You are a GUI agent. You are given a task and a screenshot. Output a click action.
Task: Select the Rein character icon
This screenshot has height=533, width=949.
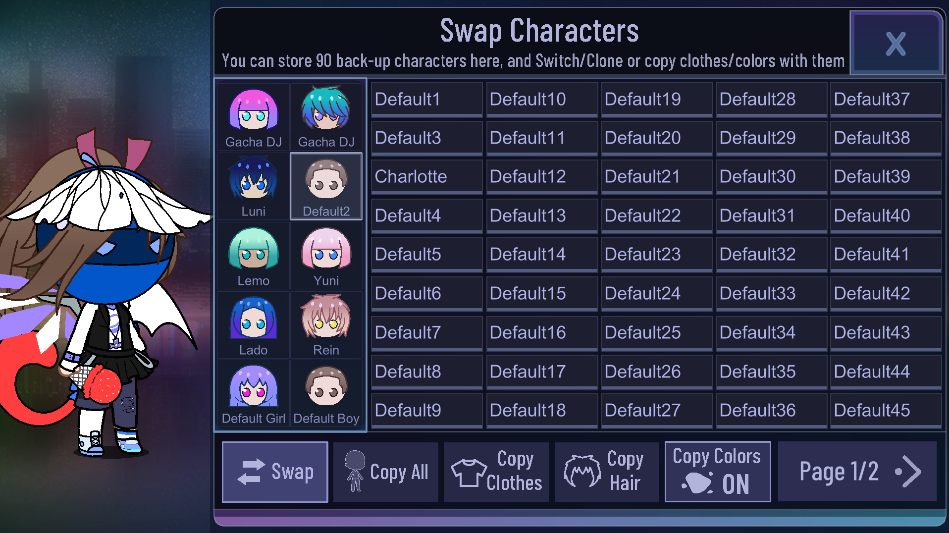coord(326,324)
